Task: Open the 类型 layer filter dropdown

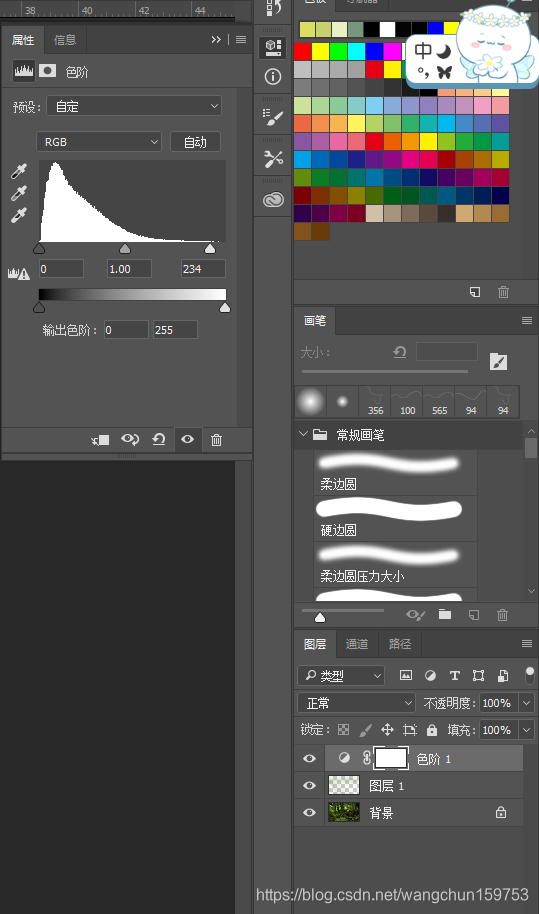Action: coord(341,675)
